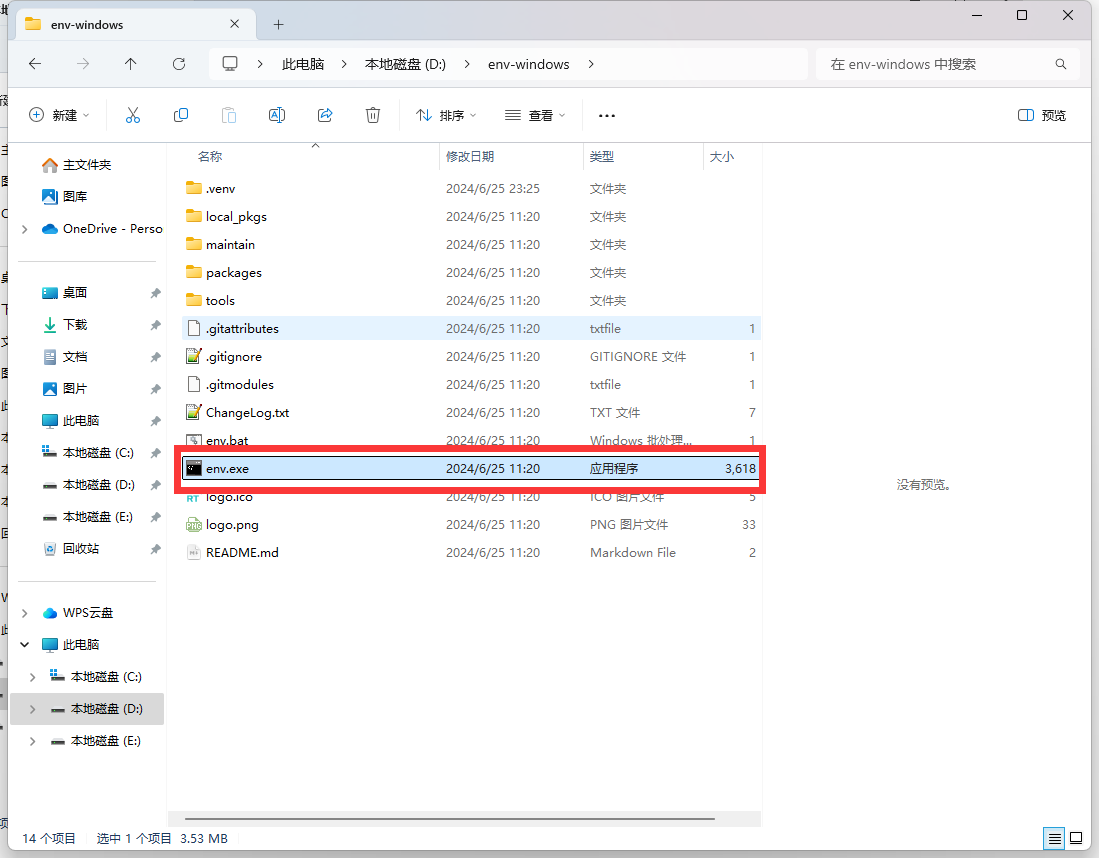Screen dimensions: 1099x858
Task: Open 回收站 in sidebar
Action: click(x=71, y=549)
